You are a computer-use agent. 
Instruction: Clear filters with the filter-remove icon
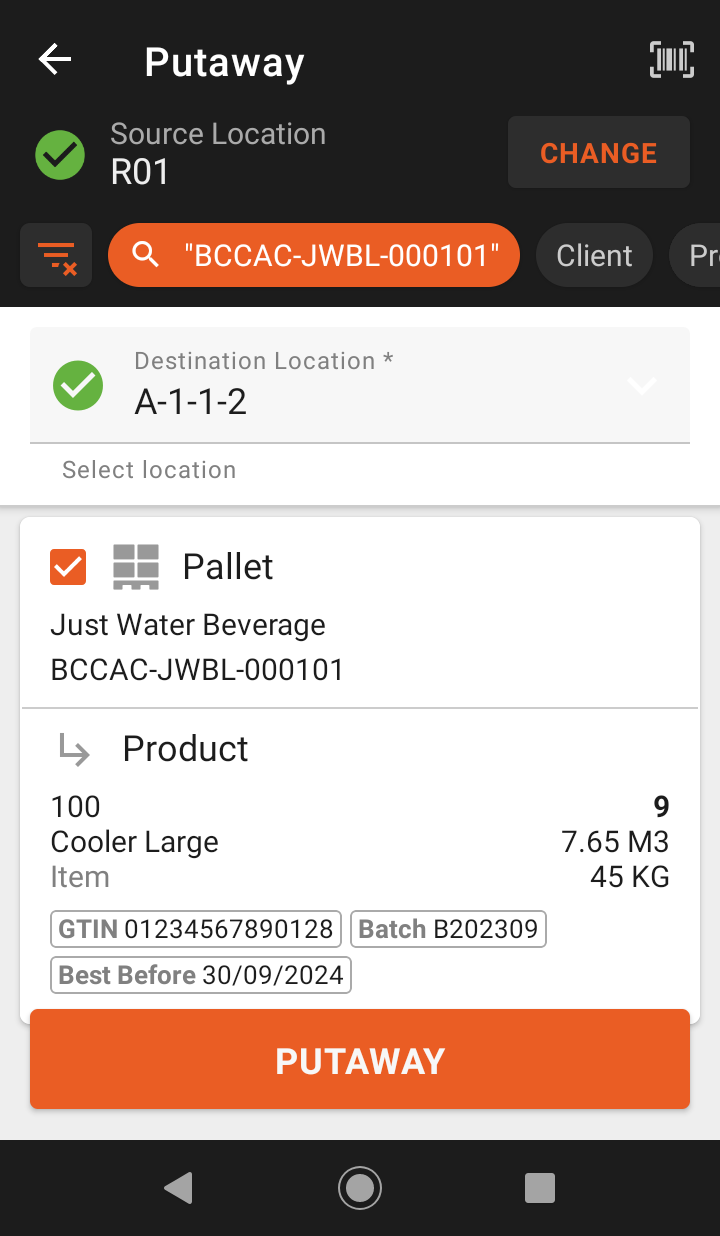pos(57,256)
